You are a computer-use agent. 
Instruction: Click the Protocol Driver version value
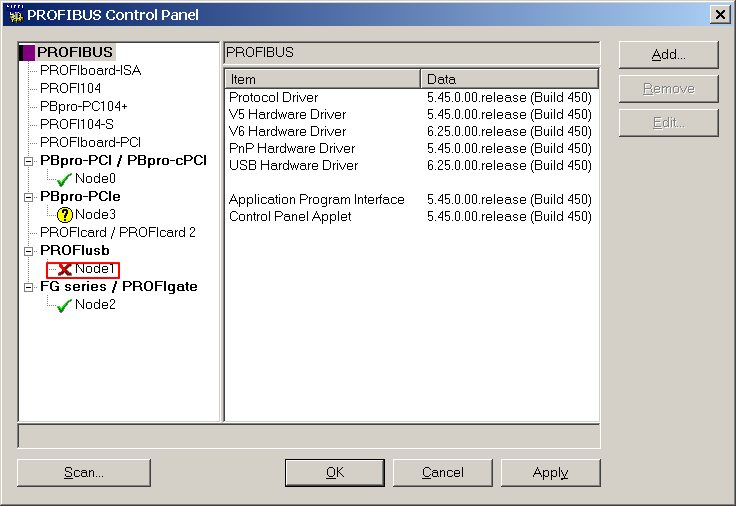pos(509,97)
